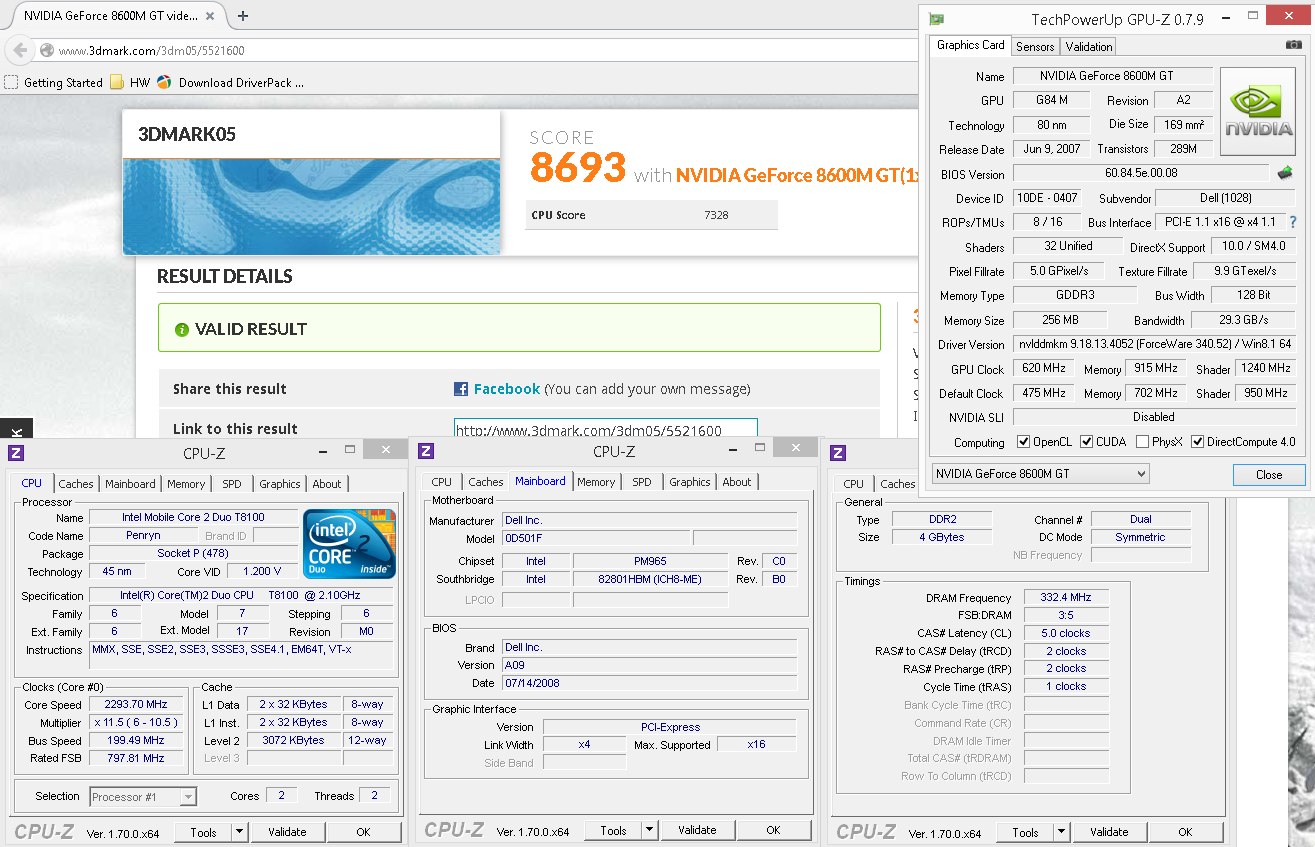The width and height of the screenshot is (1315, 847).
Task: Click the GPU-Z title bar app icon
Action: click(936, 19)
